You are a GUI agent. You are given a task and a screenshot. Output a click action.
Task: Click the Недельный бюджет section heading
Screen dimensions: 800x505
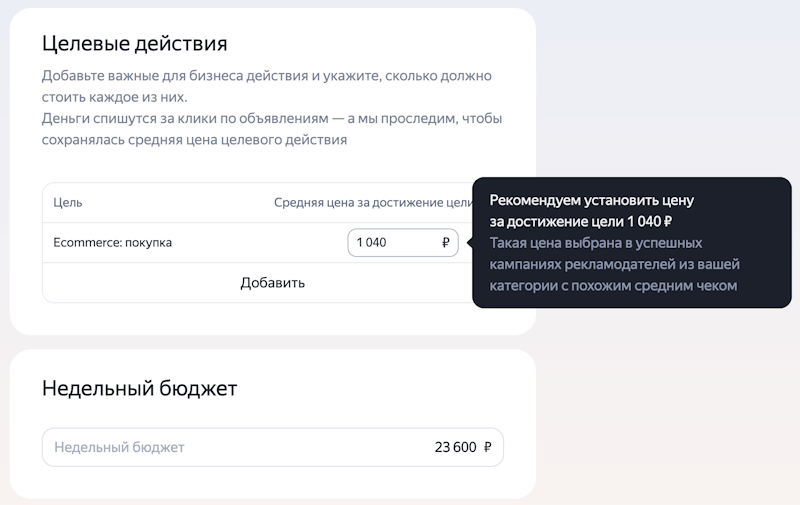tap(139, 388)
